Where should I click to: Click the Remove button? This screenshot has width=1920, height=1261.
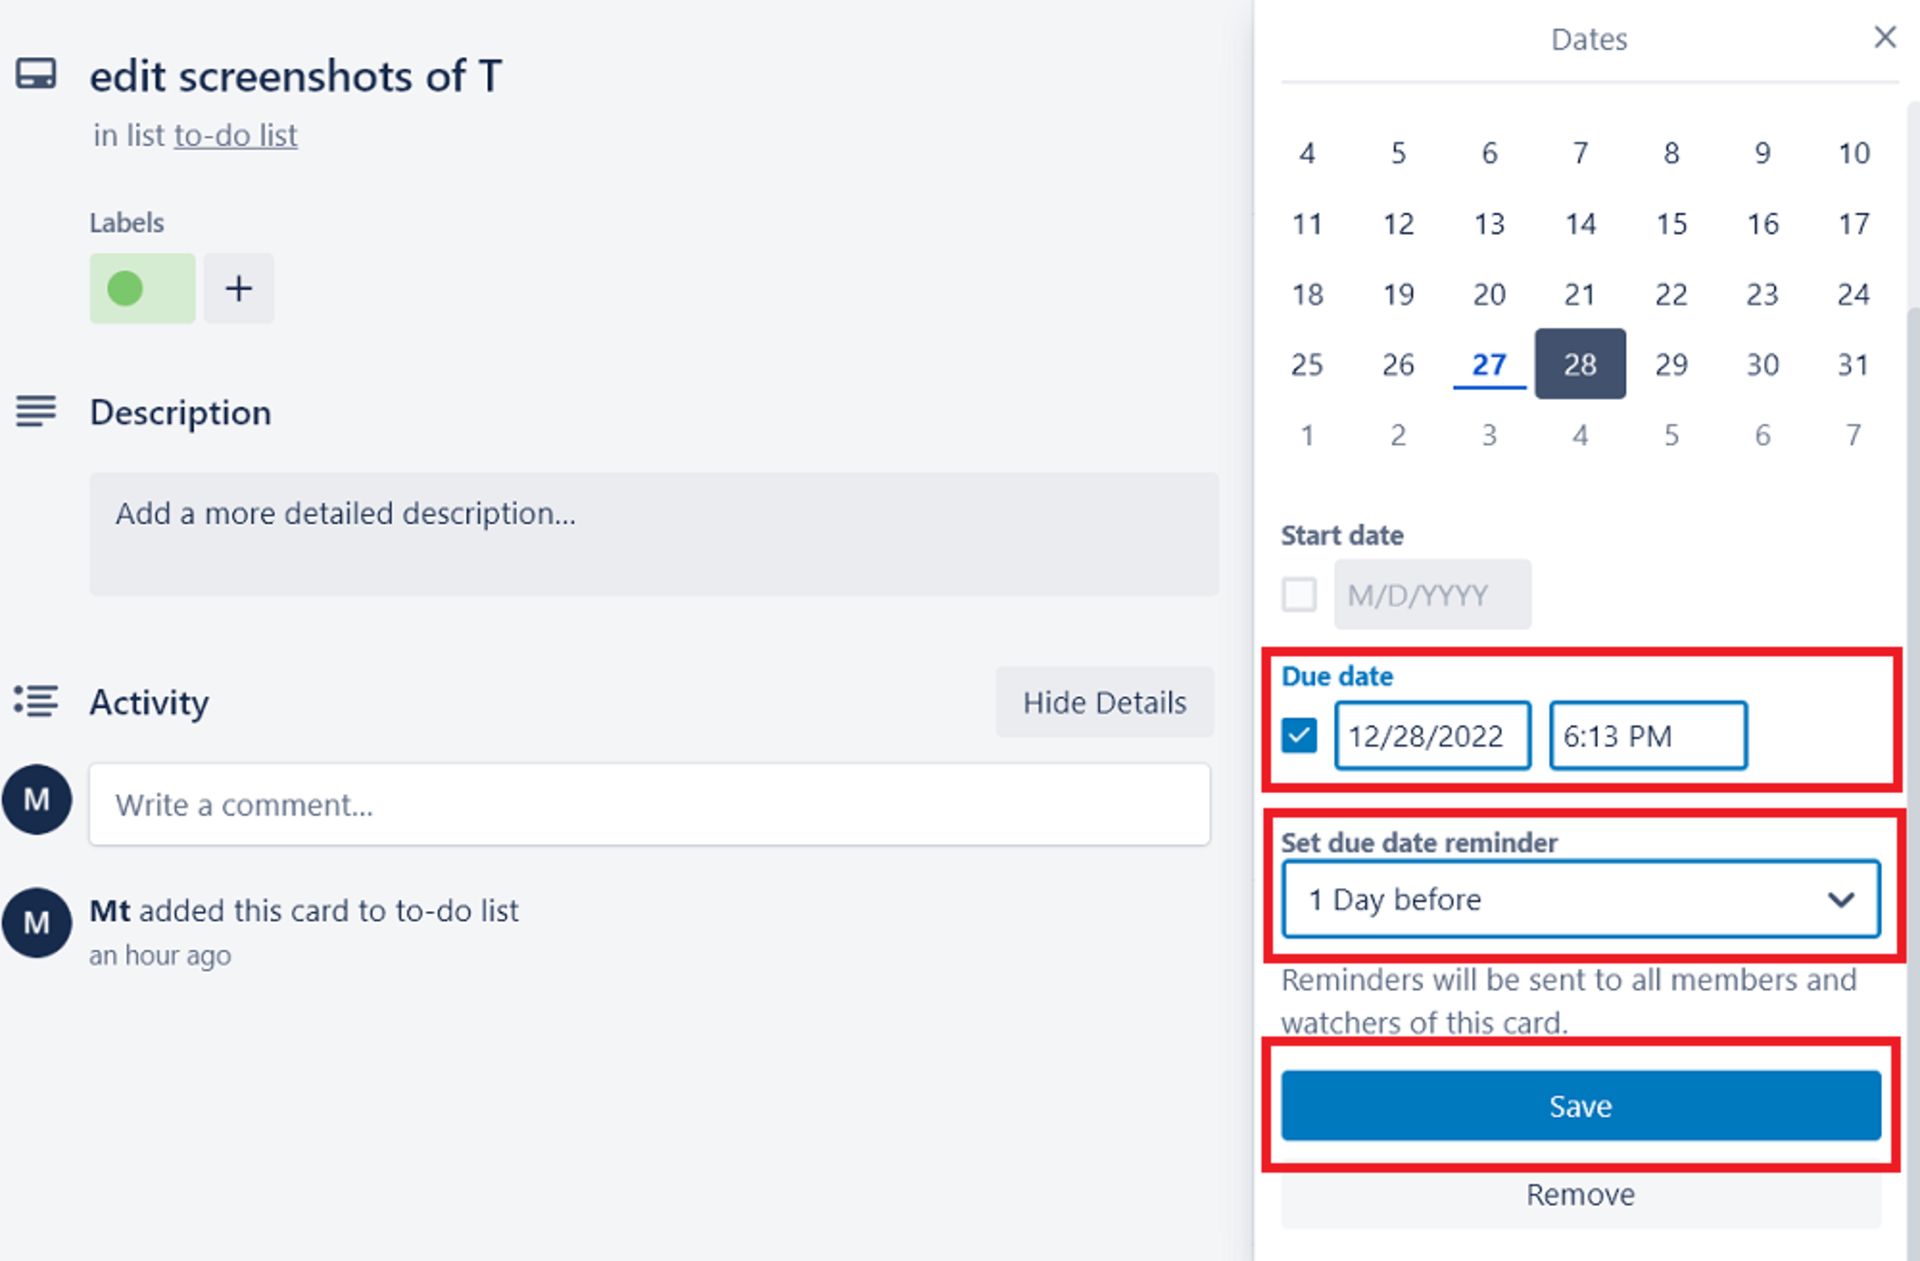(1580, 1195)
